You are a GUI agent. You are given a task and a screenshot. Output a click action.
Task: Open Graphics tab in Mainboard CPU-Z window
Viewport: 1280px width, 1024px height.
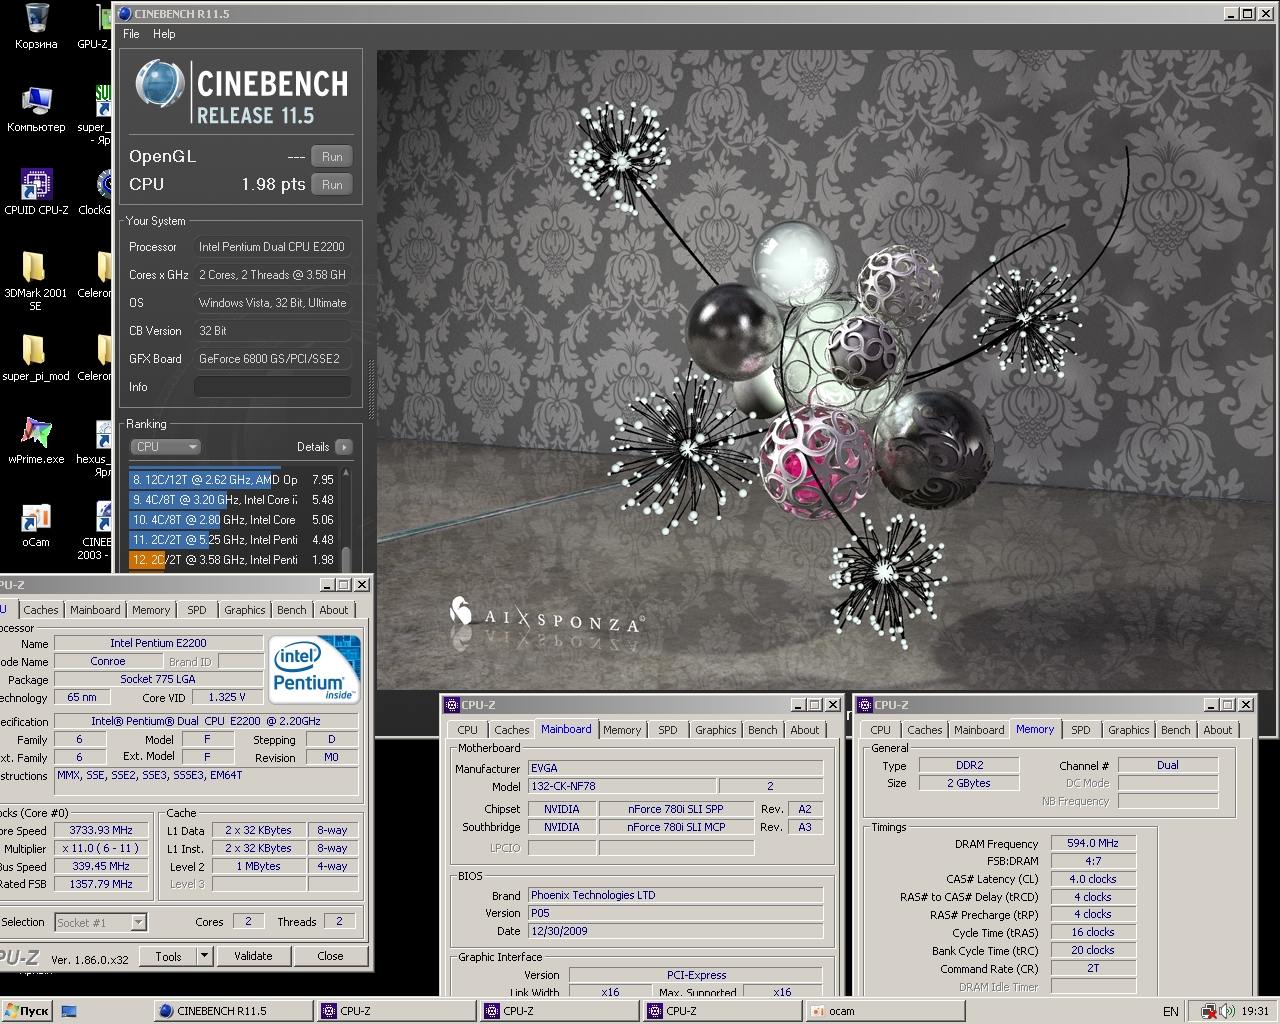point(716,730)
